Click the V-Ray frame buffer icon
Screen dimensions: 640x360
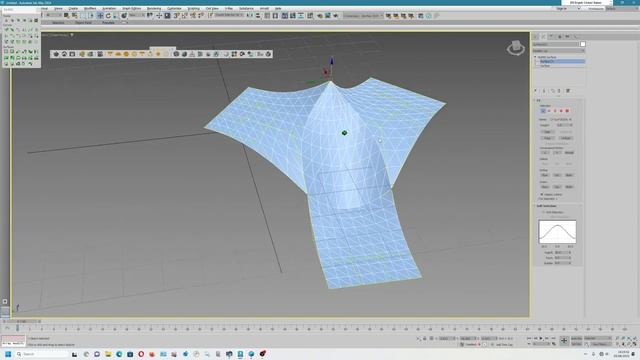(72, 54)
